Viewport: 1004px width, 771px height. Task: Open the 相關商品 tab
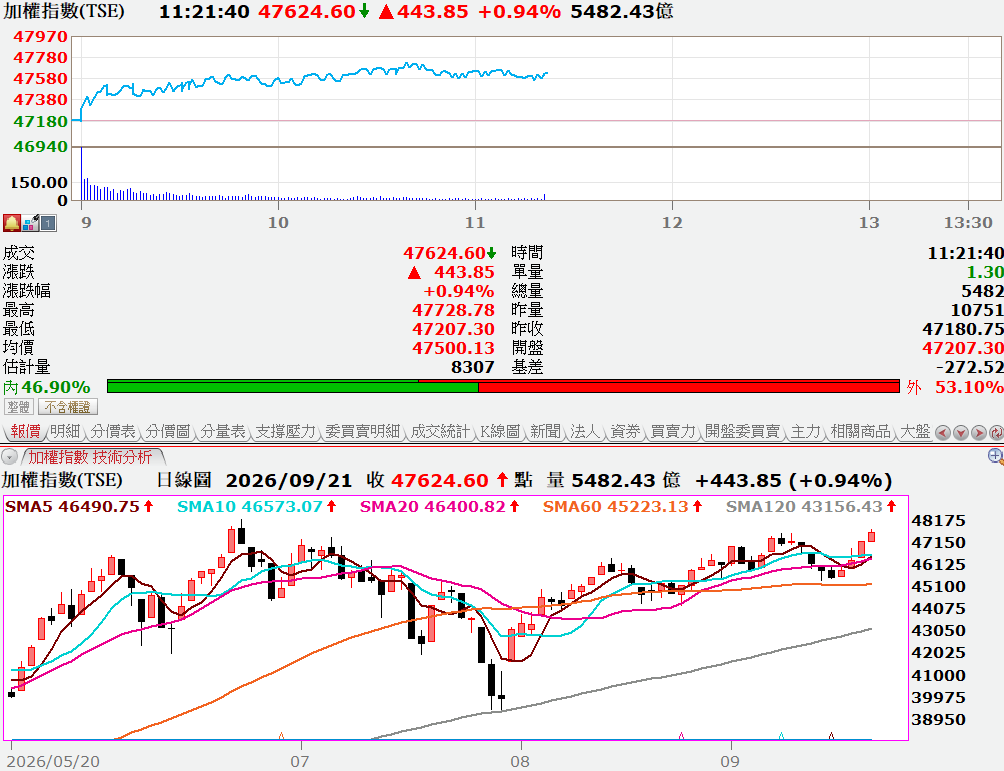(x=860, y=432)
